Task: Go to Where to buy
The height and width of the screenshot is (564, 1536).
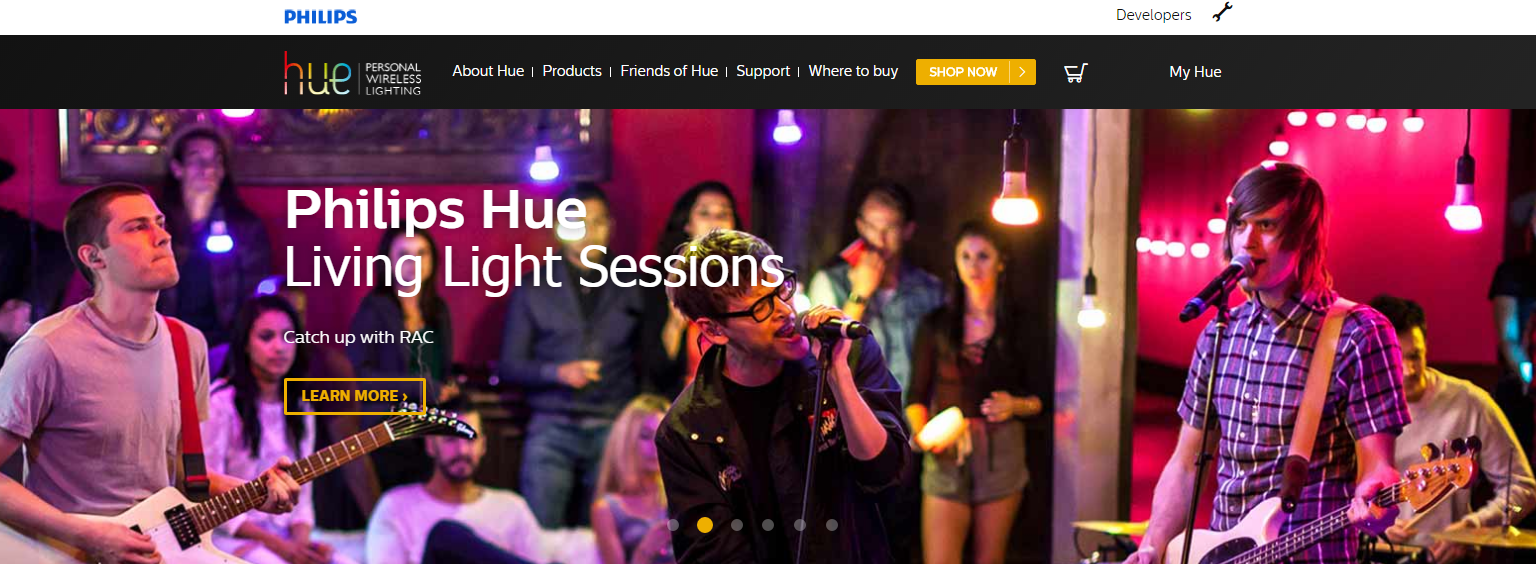Action: [853, 71]
